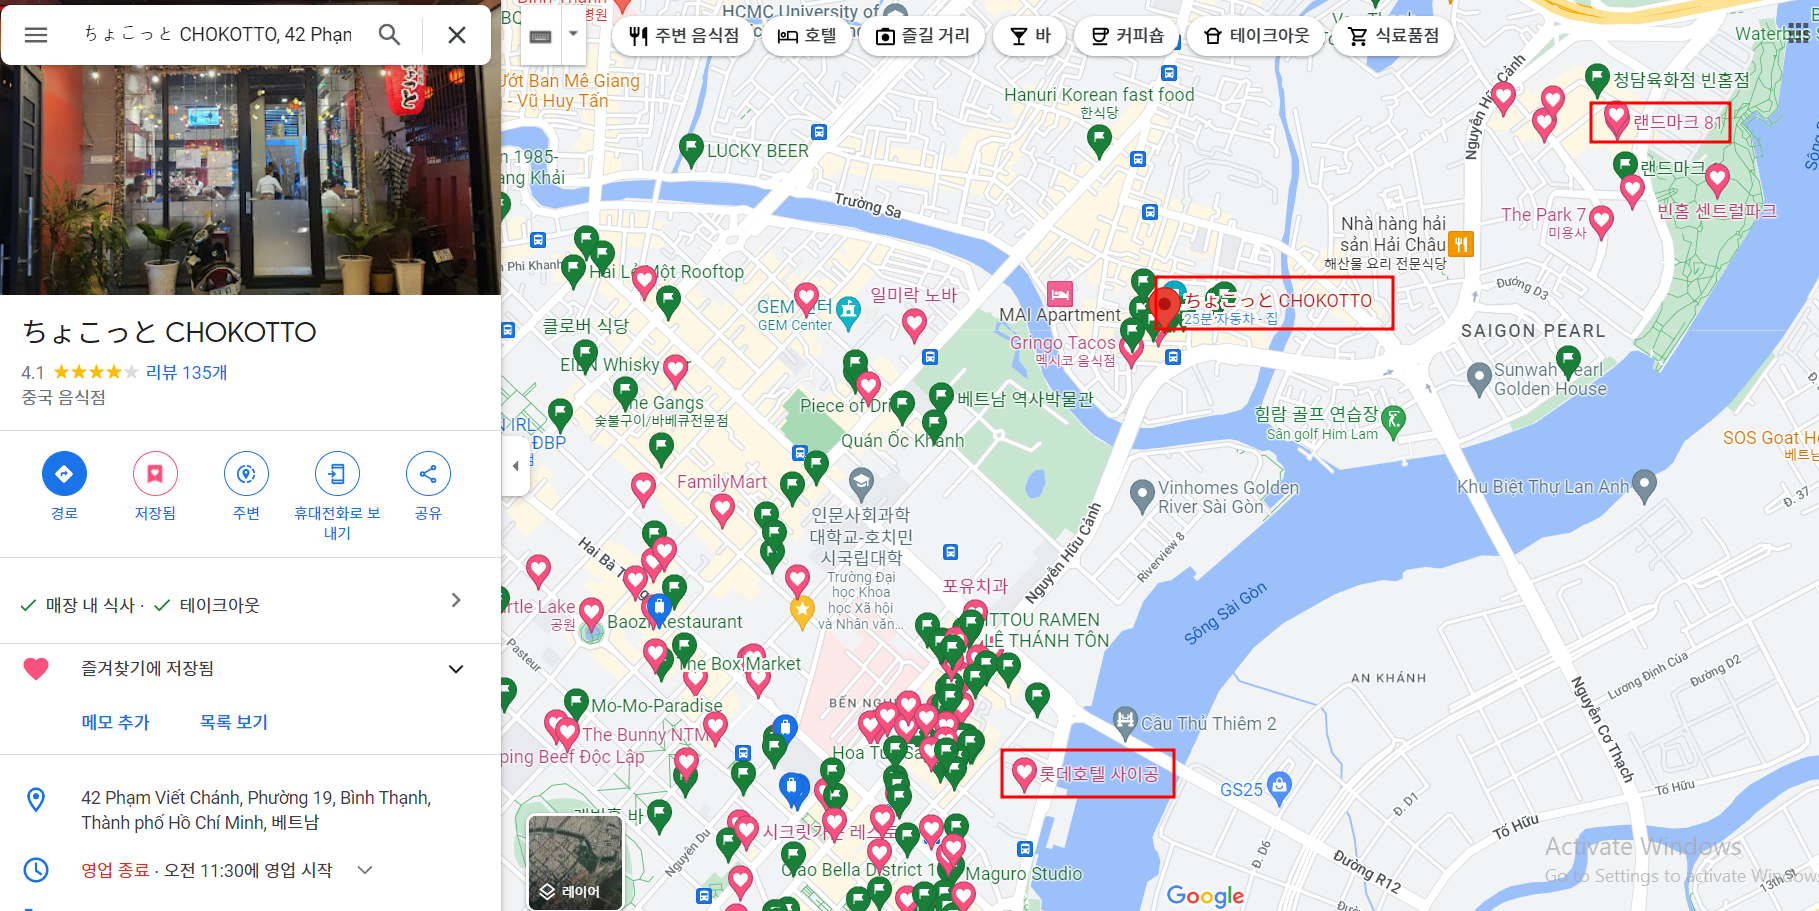The height and width of the screenshot is (911, 1819).
Task: Click the 힘람 골프 연습장 golf pin
Action: tap(1393, 421)
